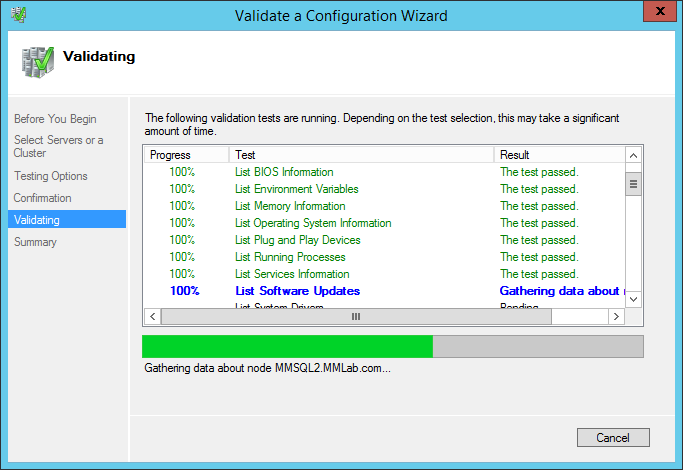Go to Select Servers or a Cluster step

click(58, 147)
